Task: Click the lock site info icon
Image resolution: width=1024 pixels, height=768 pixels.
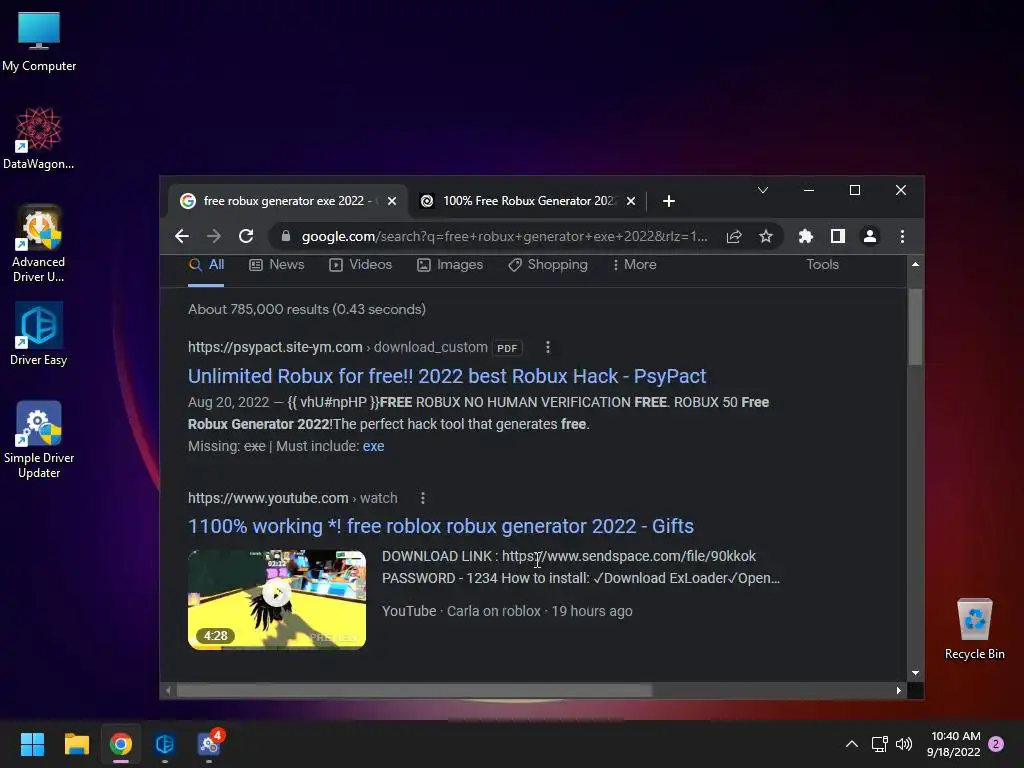Action: pos(285,236)
